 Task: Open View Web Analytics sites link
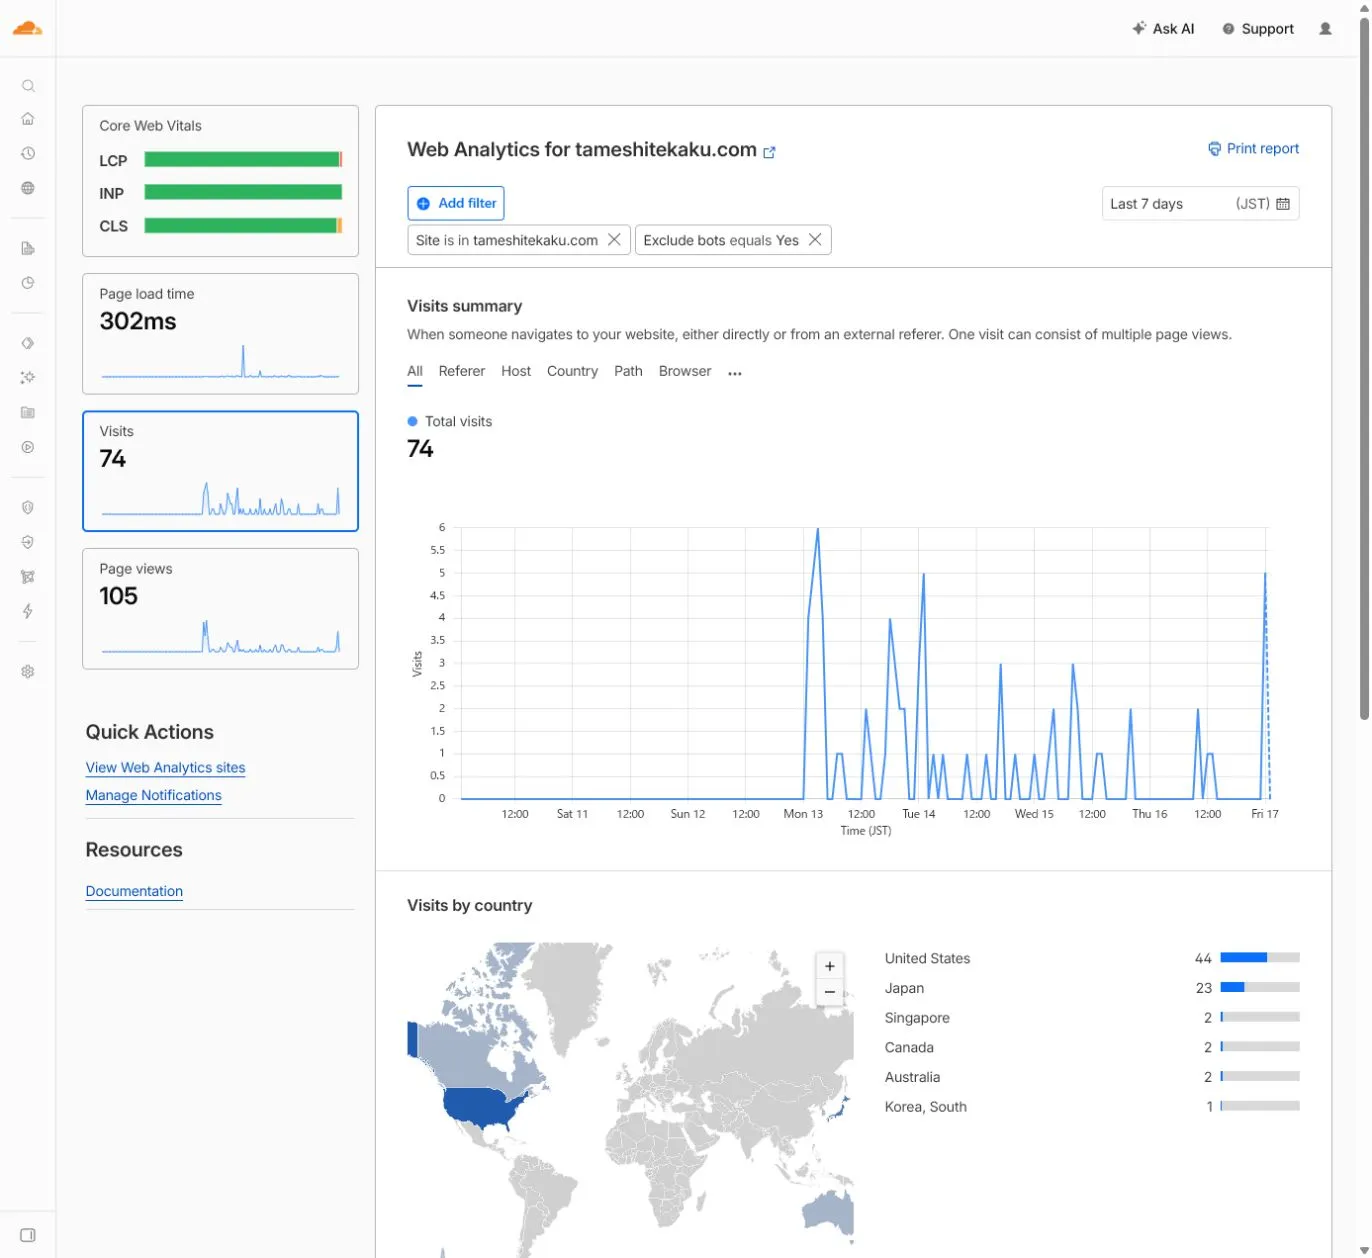tap(165, 767)
